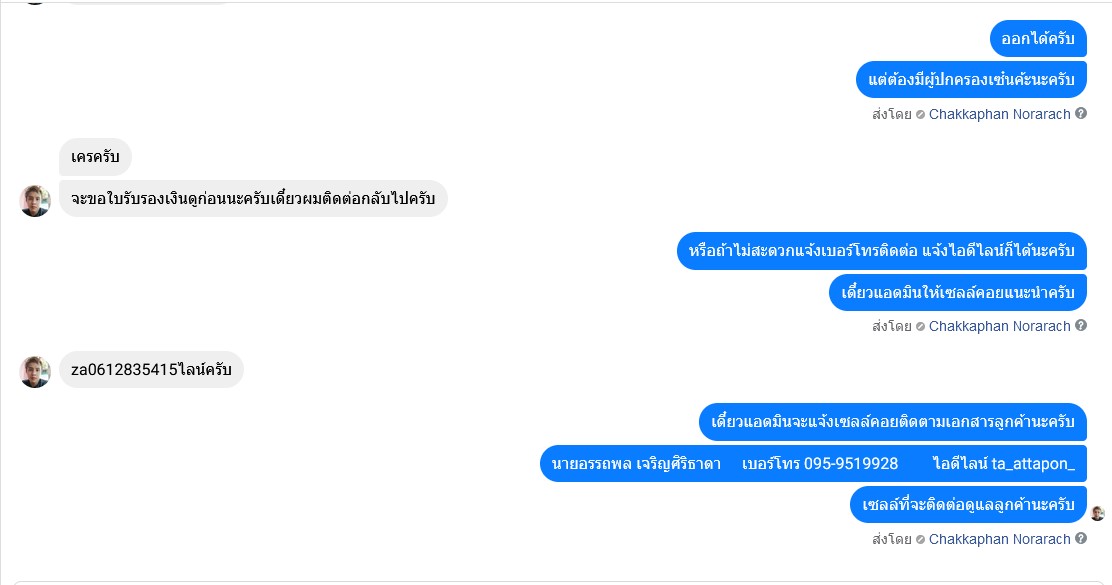The image size is (1112, 585).
Task: Select the เดี๋ยวแอดมินจะแจ้งเซลล์คอยติดตามเอกสาร message bubble
Action: click(x=892, y=422)
